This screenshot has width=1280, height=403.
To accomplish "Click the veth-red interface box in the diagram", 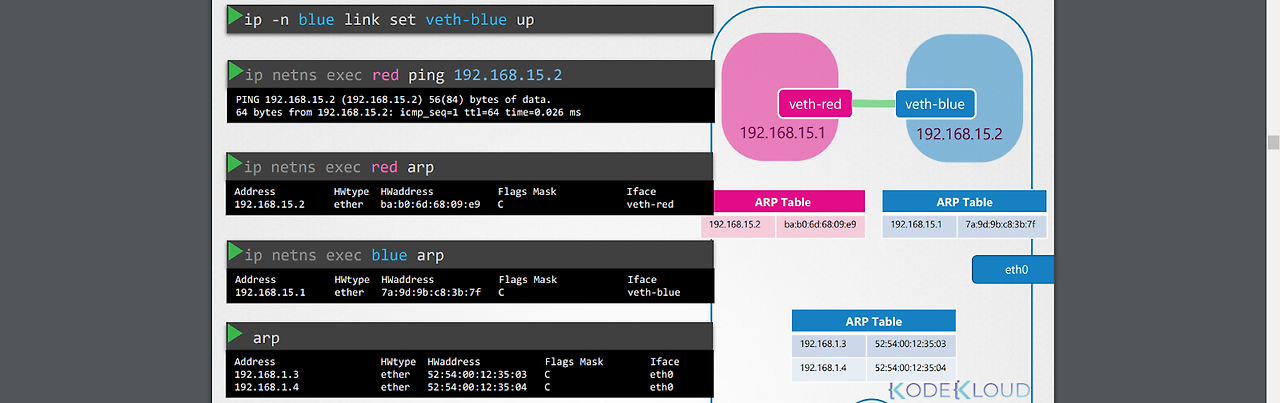I will [x=815, y=103].
